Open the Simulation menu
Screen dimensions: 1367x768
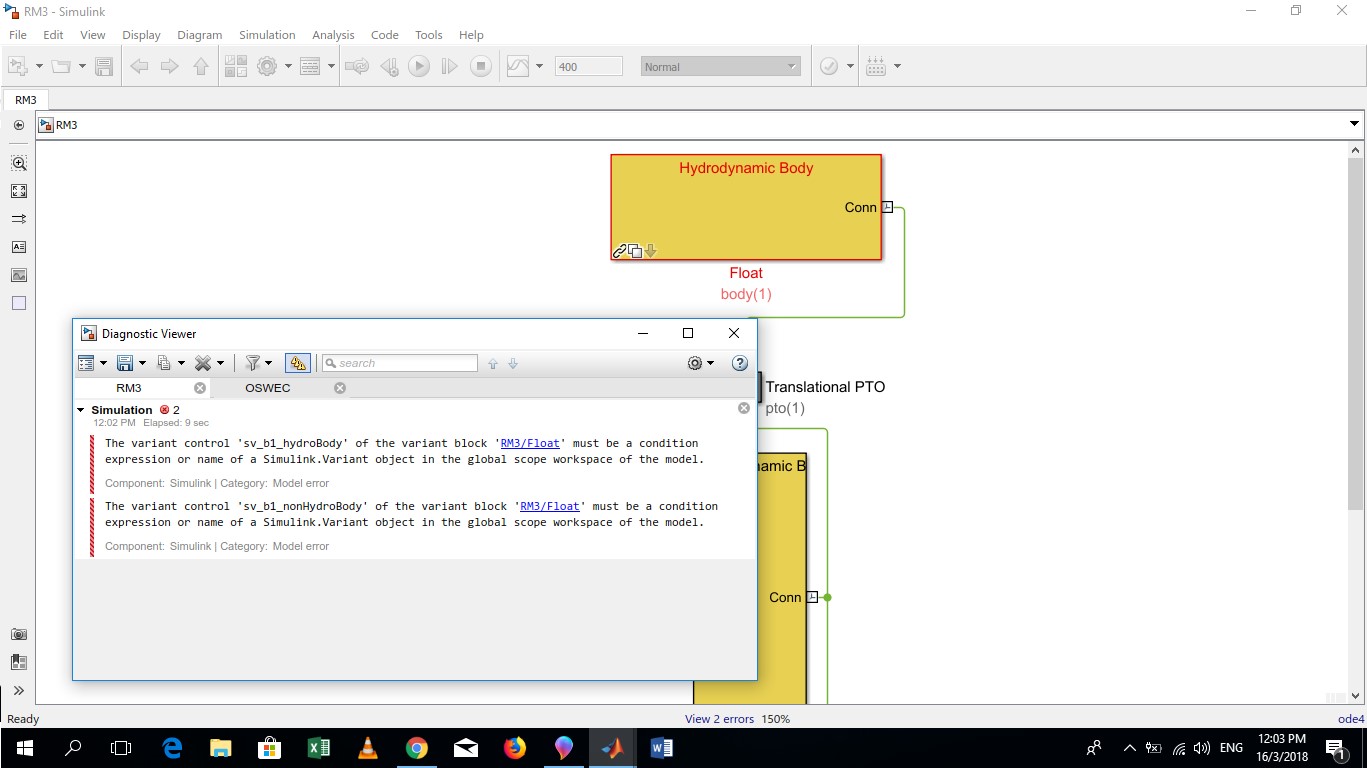pos(267,34)
